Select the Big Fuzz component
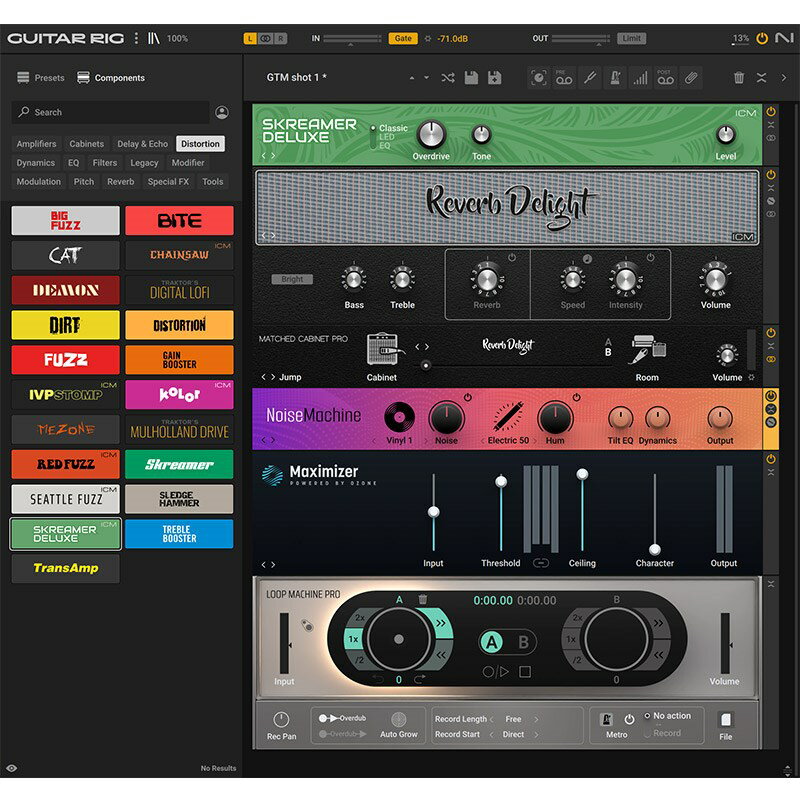Viewport: 800px width, 800px height. point(65,221)
